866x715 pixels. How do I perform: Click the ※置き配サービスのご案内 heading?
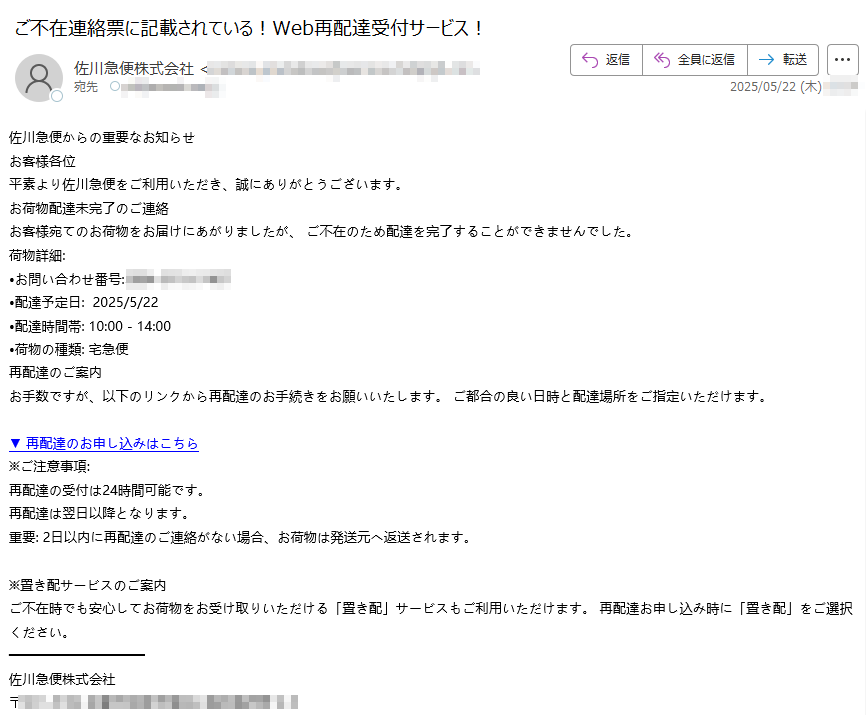coord(87,585)
